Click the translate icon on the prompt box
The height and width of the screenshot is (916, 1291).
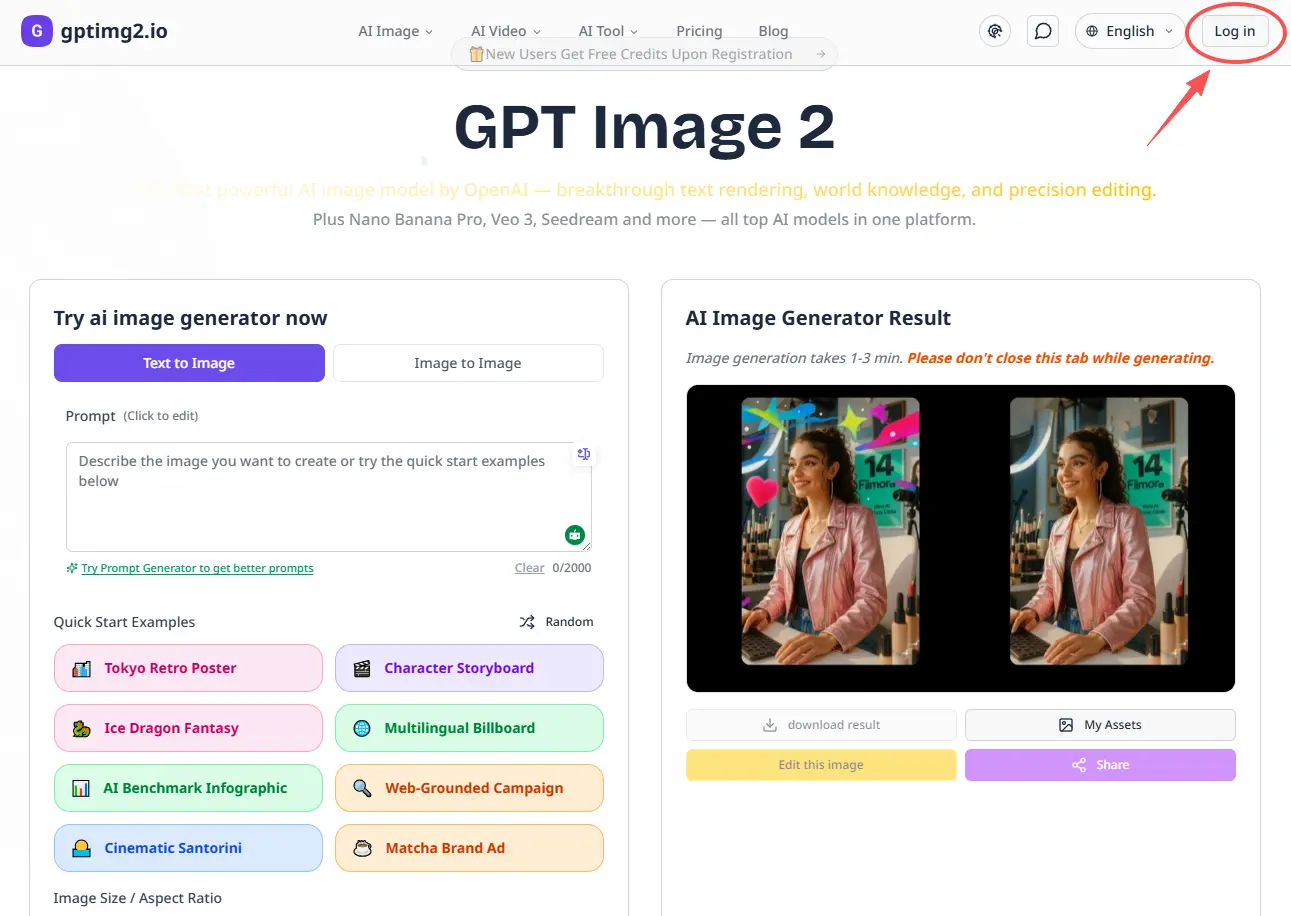[584, 454]
